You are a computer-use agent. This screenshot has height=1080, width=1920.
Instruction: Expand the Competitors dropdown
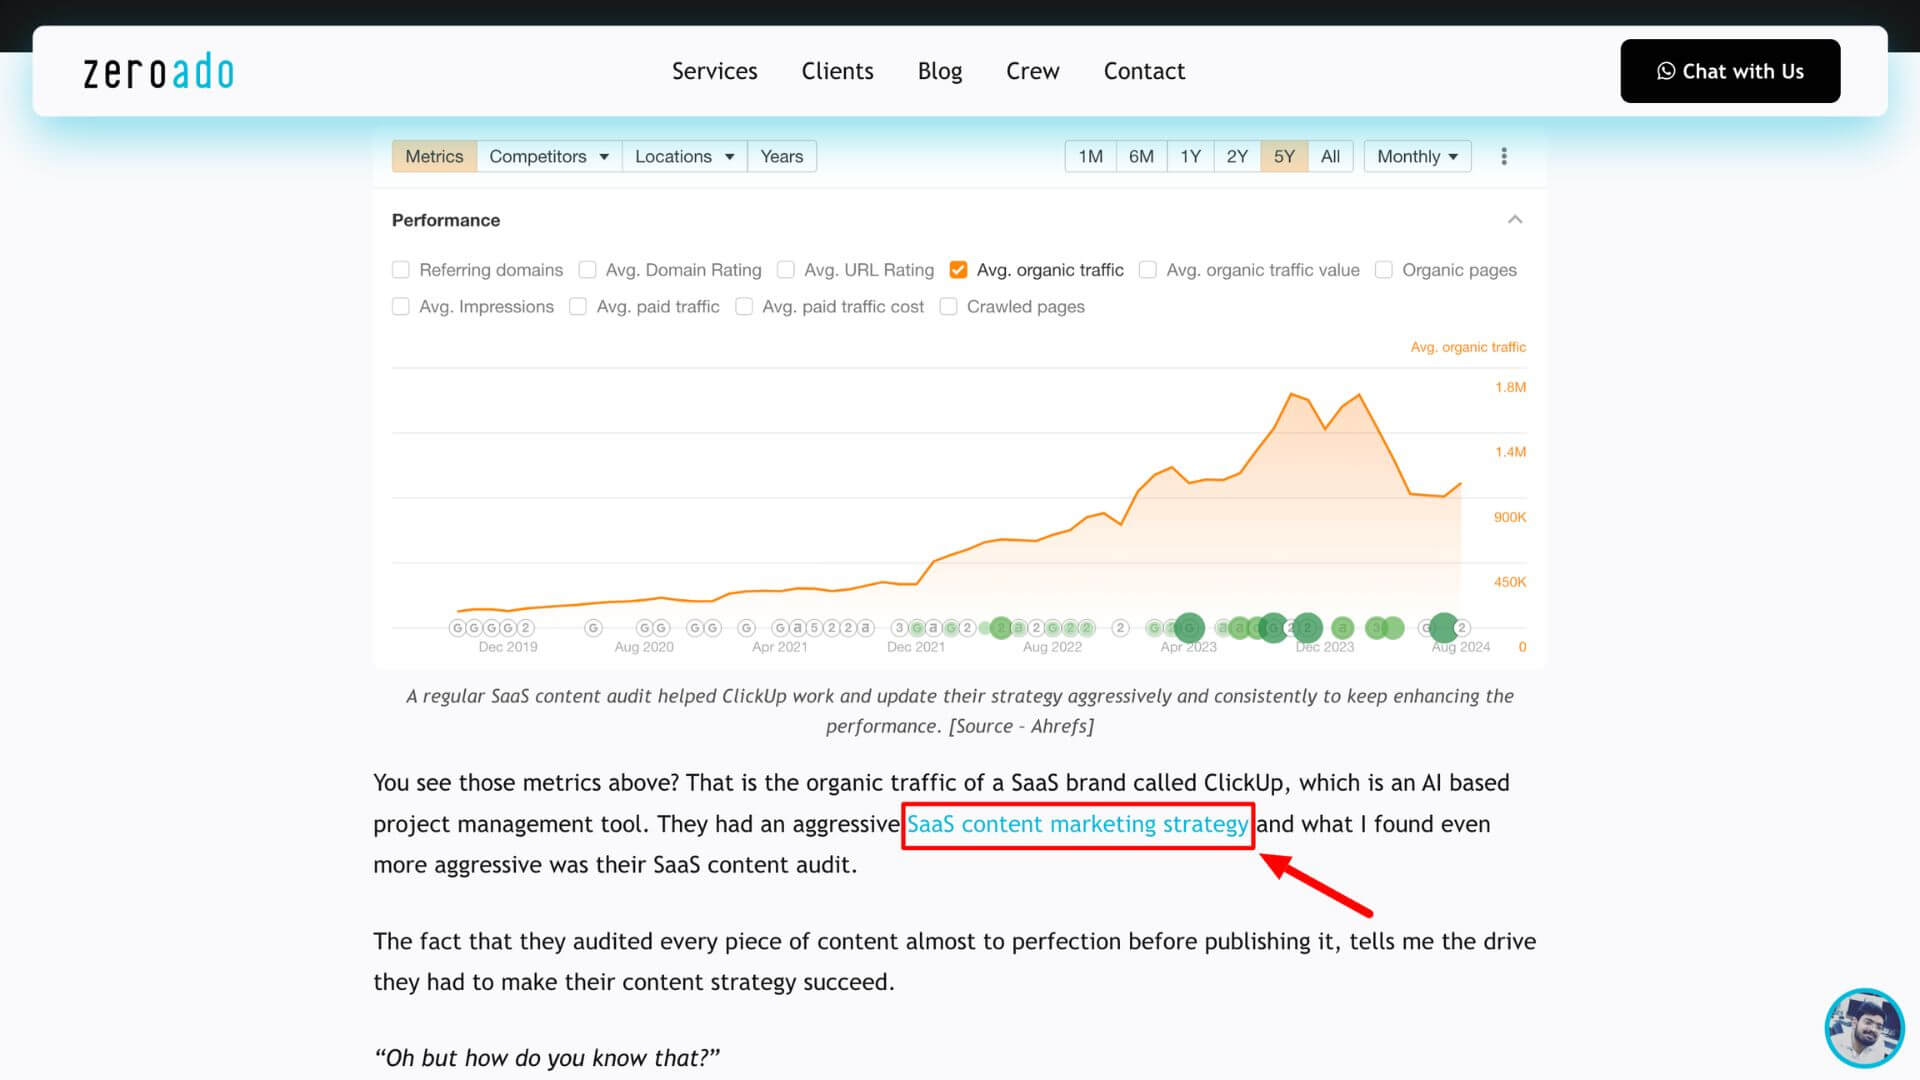(549, 156)
